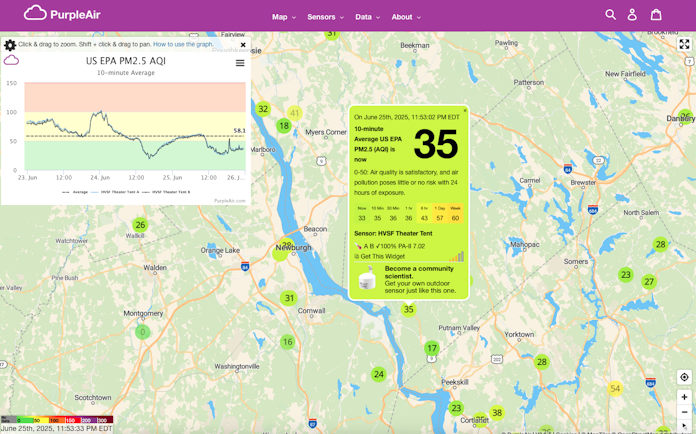Open graph settings gear icon
This screenshot has width=696, height=434.
coord(10,45)
